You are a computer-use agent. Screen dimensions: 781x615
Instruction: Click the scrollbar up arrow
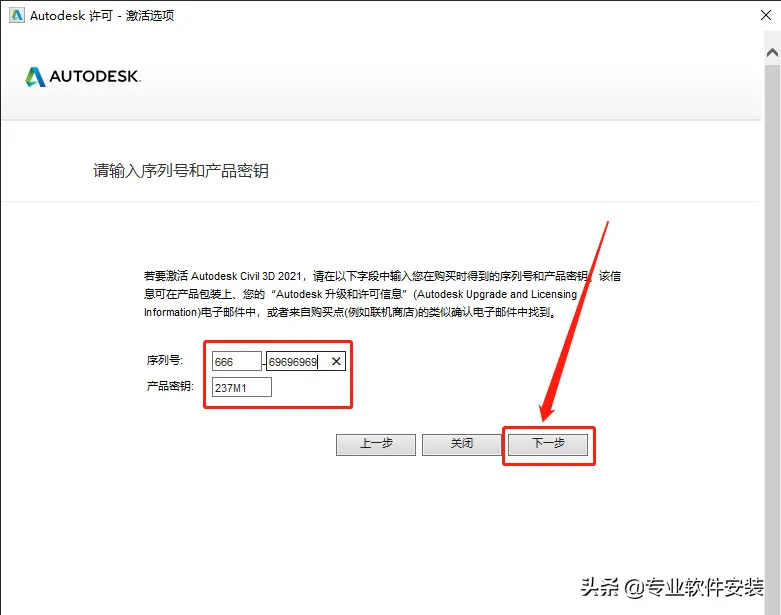(x=773, y=52)
